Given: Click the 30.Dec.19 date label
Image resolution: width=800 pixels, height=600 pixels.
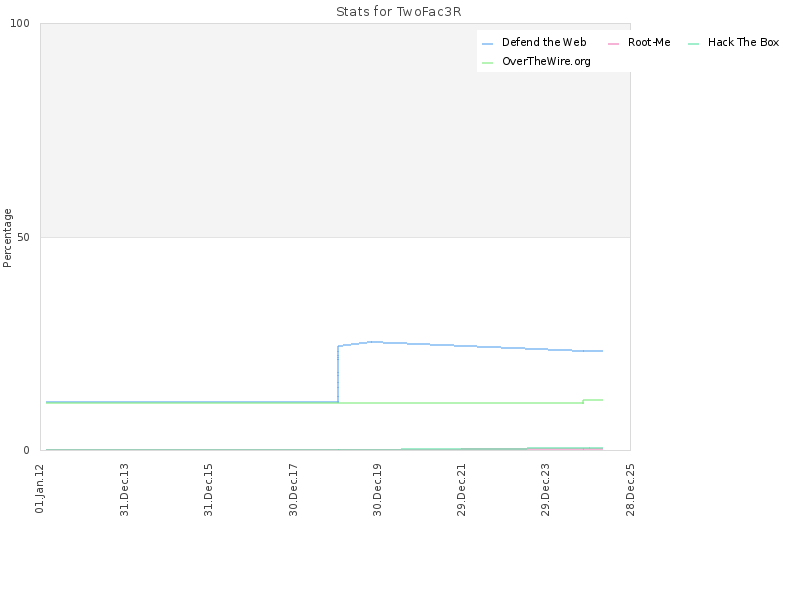Looking at the screenshot, I should coord(377,489).
